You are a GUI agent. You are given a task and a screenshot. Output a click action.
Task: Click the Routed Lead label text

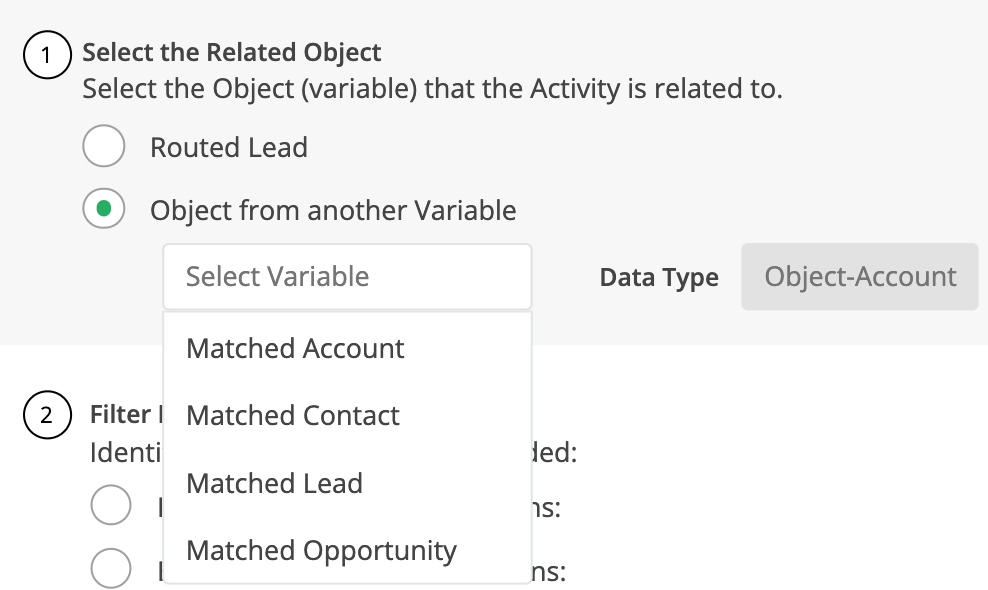point(228,147)
